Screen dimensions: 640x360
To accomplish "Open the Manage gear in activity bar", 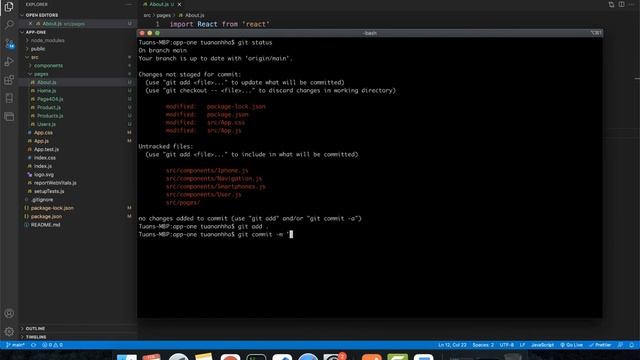I will point(9,331).
